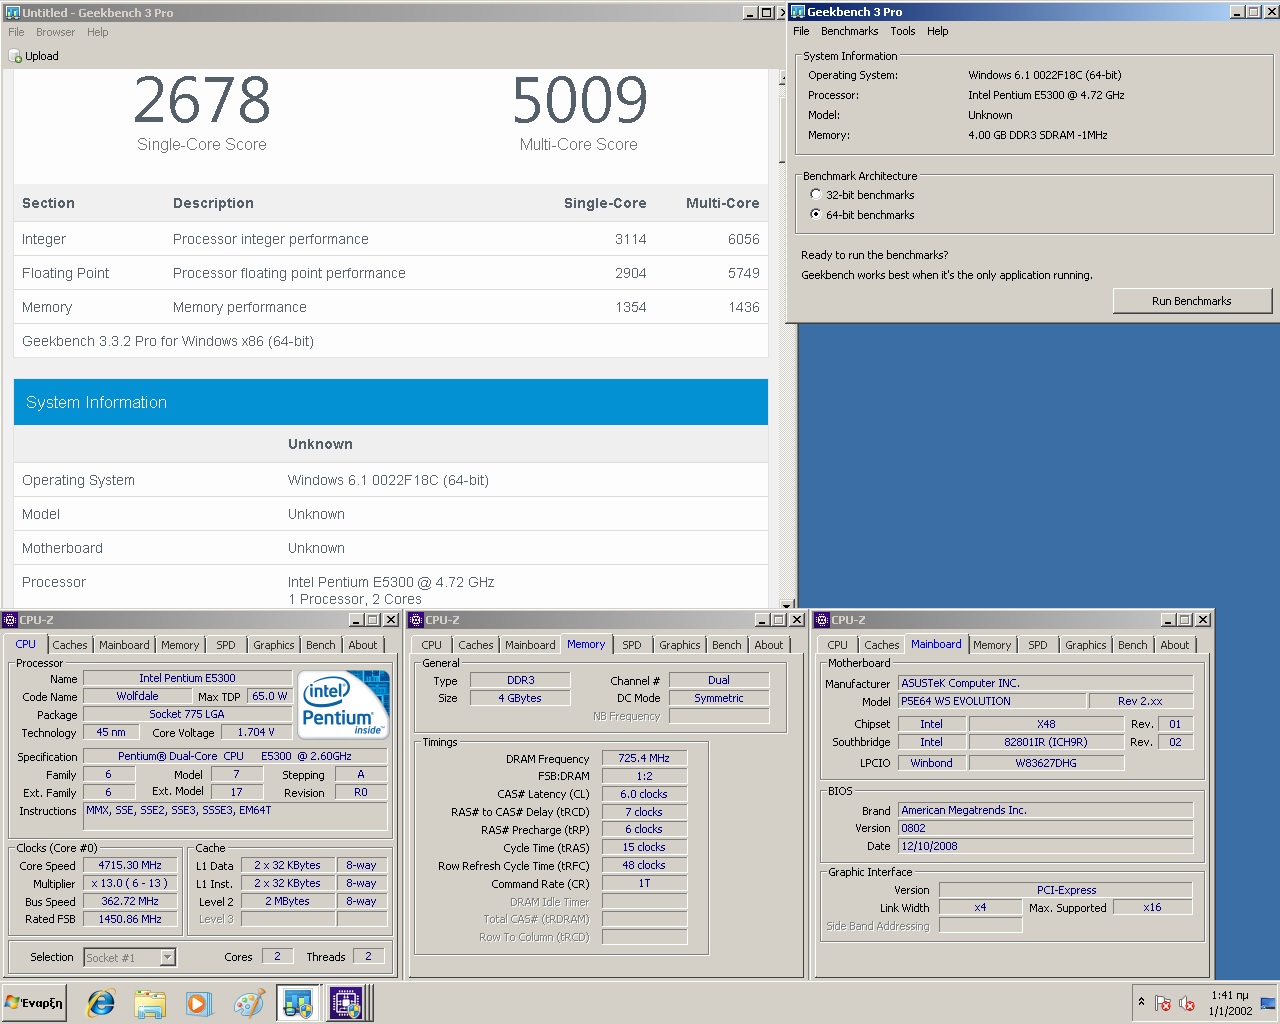Click the System Information blue header
This screenshot has height=1024, width=1280.
(x=391, y=402)
